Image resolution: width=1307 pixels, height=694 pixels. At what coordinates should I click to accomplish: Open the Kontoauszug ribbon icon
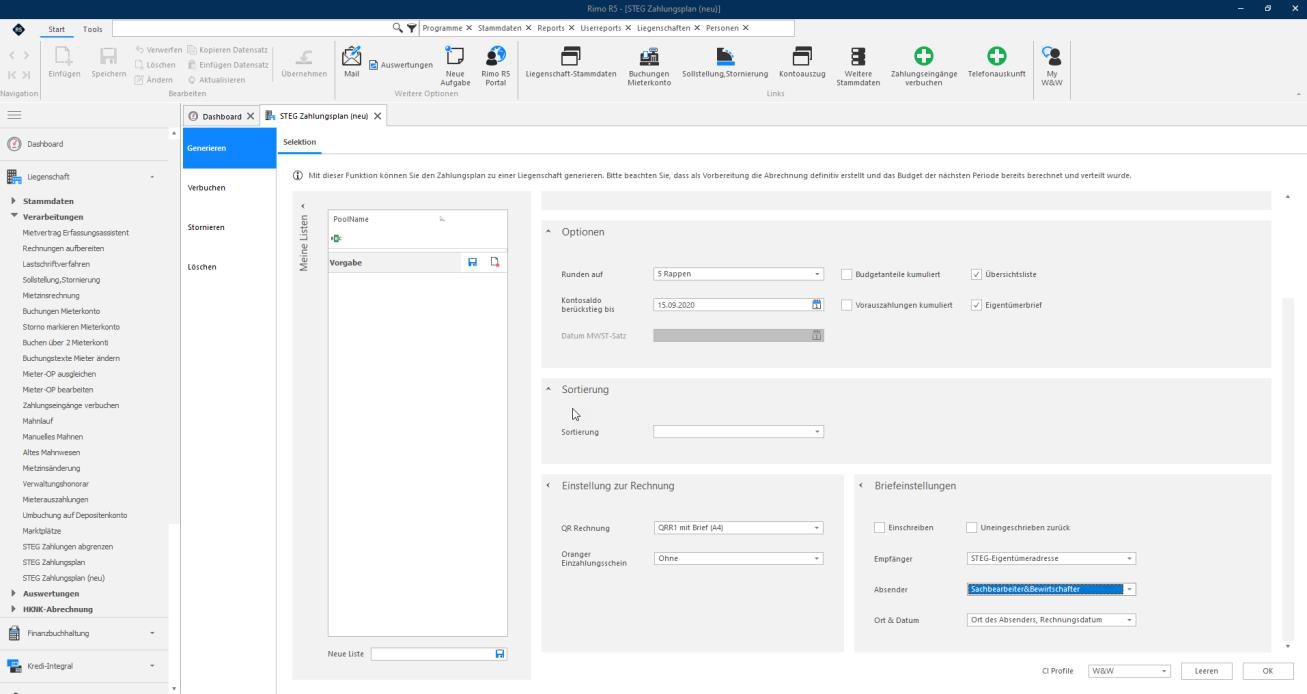(802, 62)
